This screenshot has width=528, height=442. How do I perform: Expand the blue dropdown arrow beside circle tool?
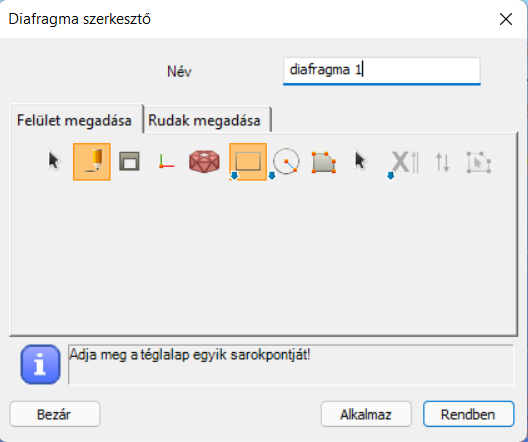[272, 176]
